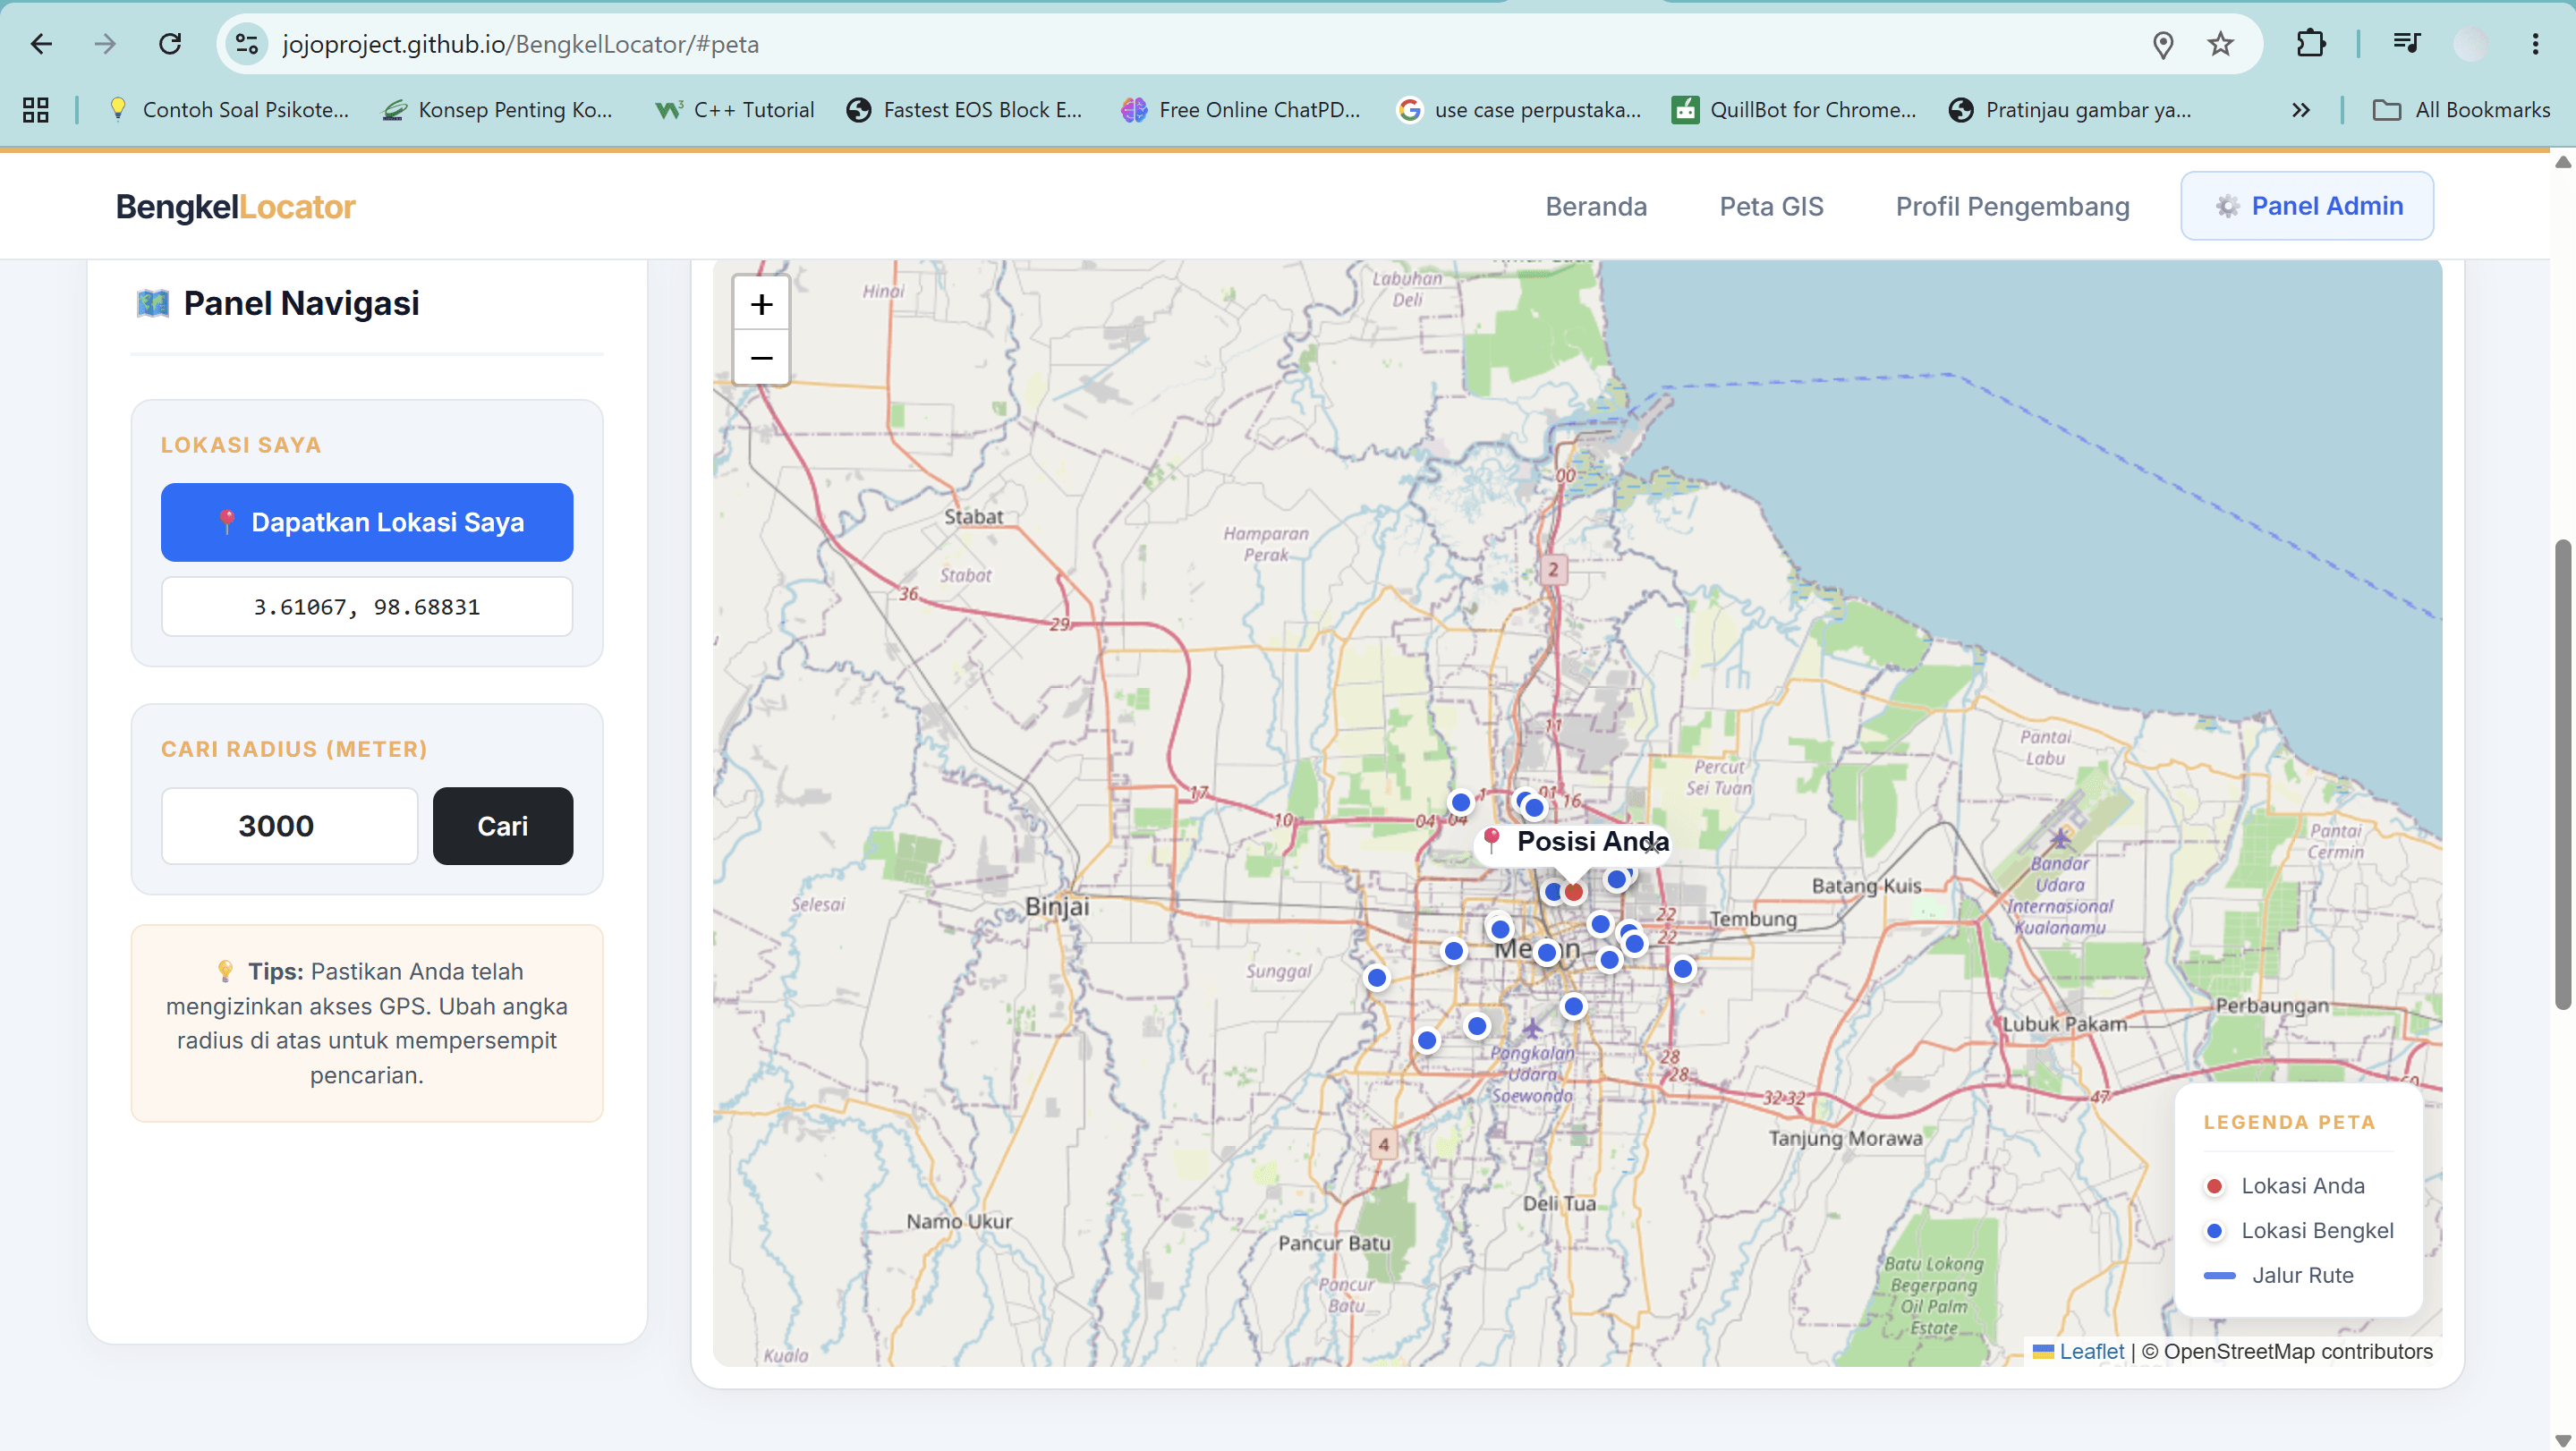The image size is (2576, 1451).
Task: Click the address bar URL
Action: [520, 44]
